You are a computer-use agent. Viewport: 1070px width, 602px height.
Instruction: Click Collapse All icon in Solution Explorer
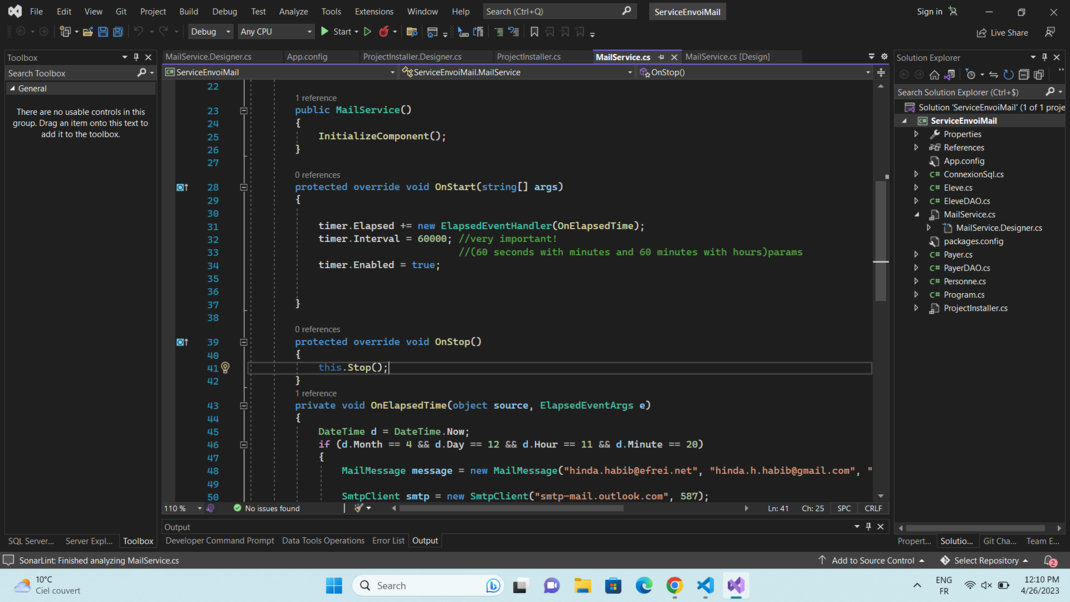click(x=1024, y=75)
